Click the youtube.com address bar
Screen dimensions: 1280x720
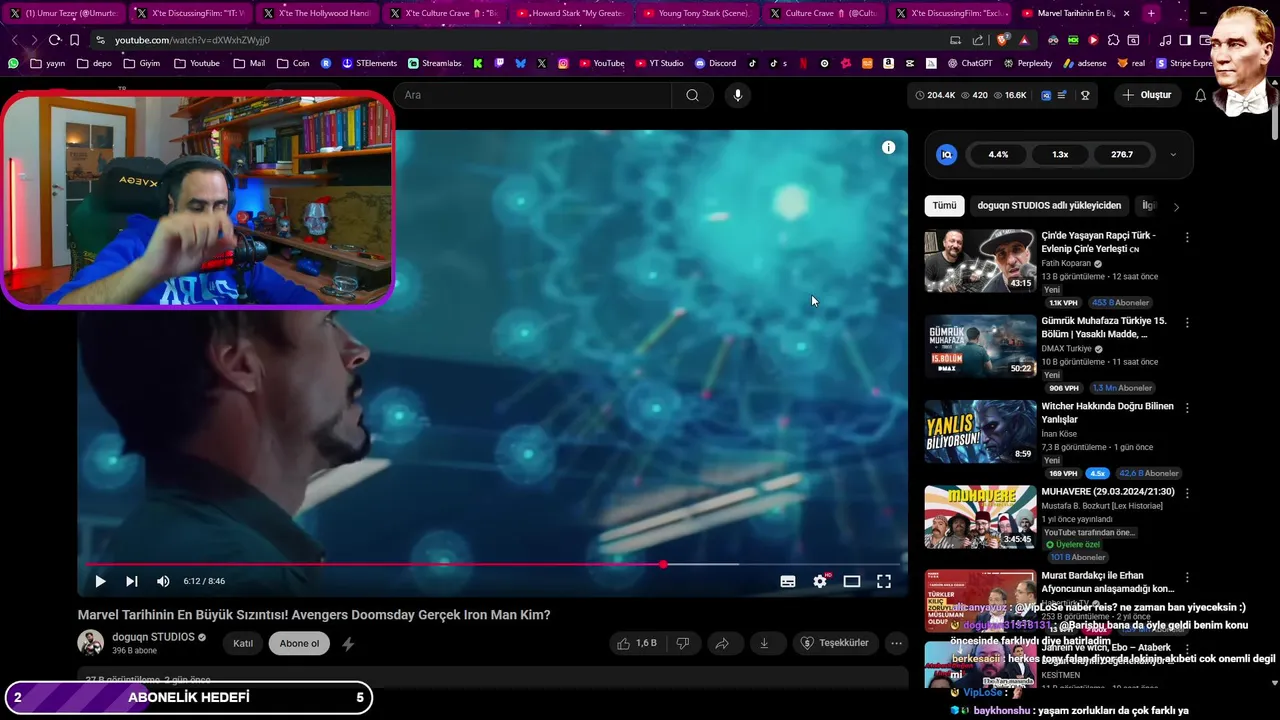(x=520, y=40)
